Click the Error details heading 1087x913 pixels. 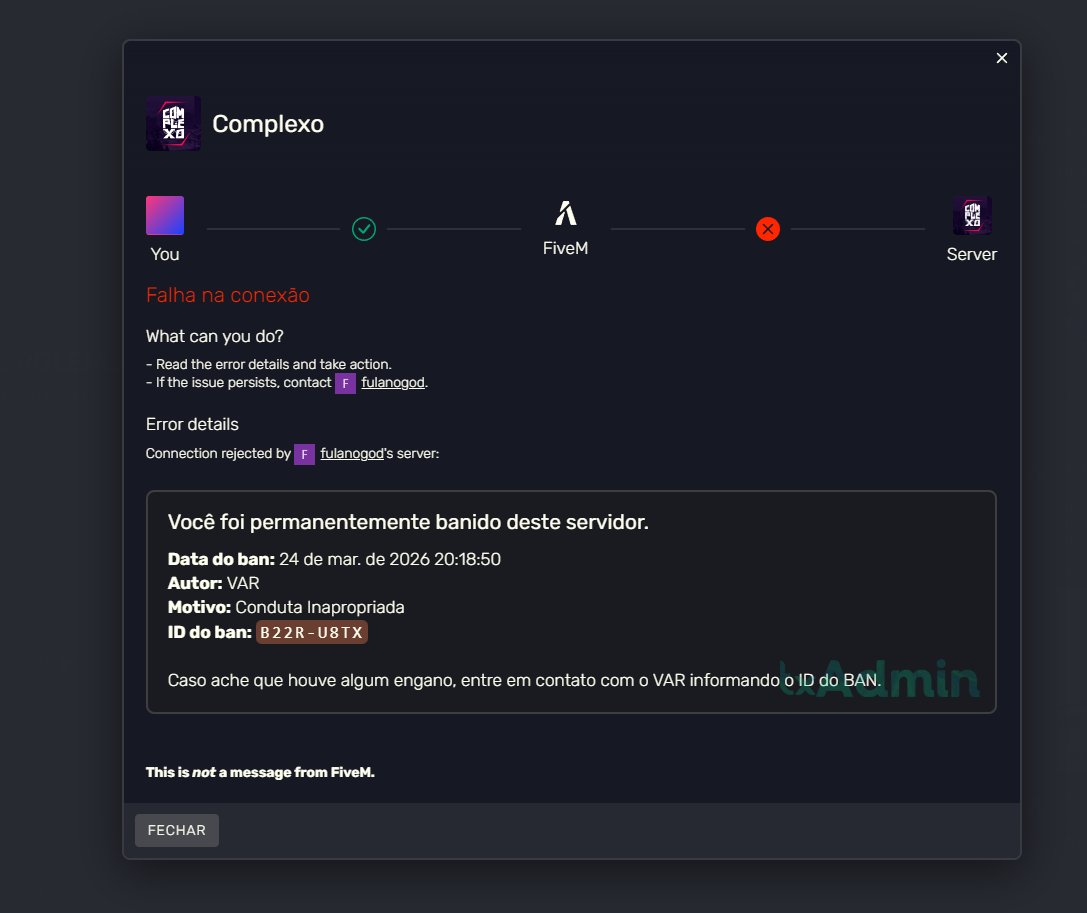pyautogui.click(x=192, y=424)
